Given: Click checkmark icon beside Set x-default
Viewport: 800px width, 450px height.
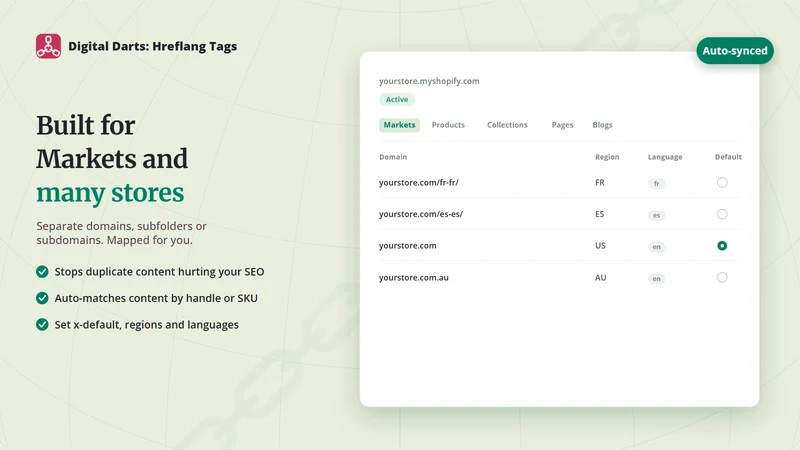Looking at the screenshot, I should tap(42, 325).
